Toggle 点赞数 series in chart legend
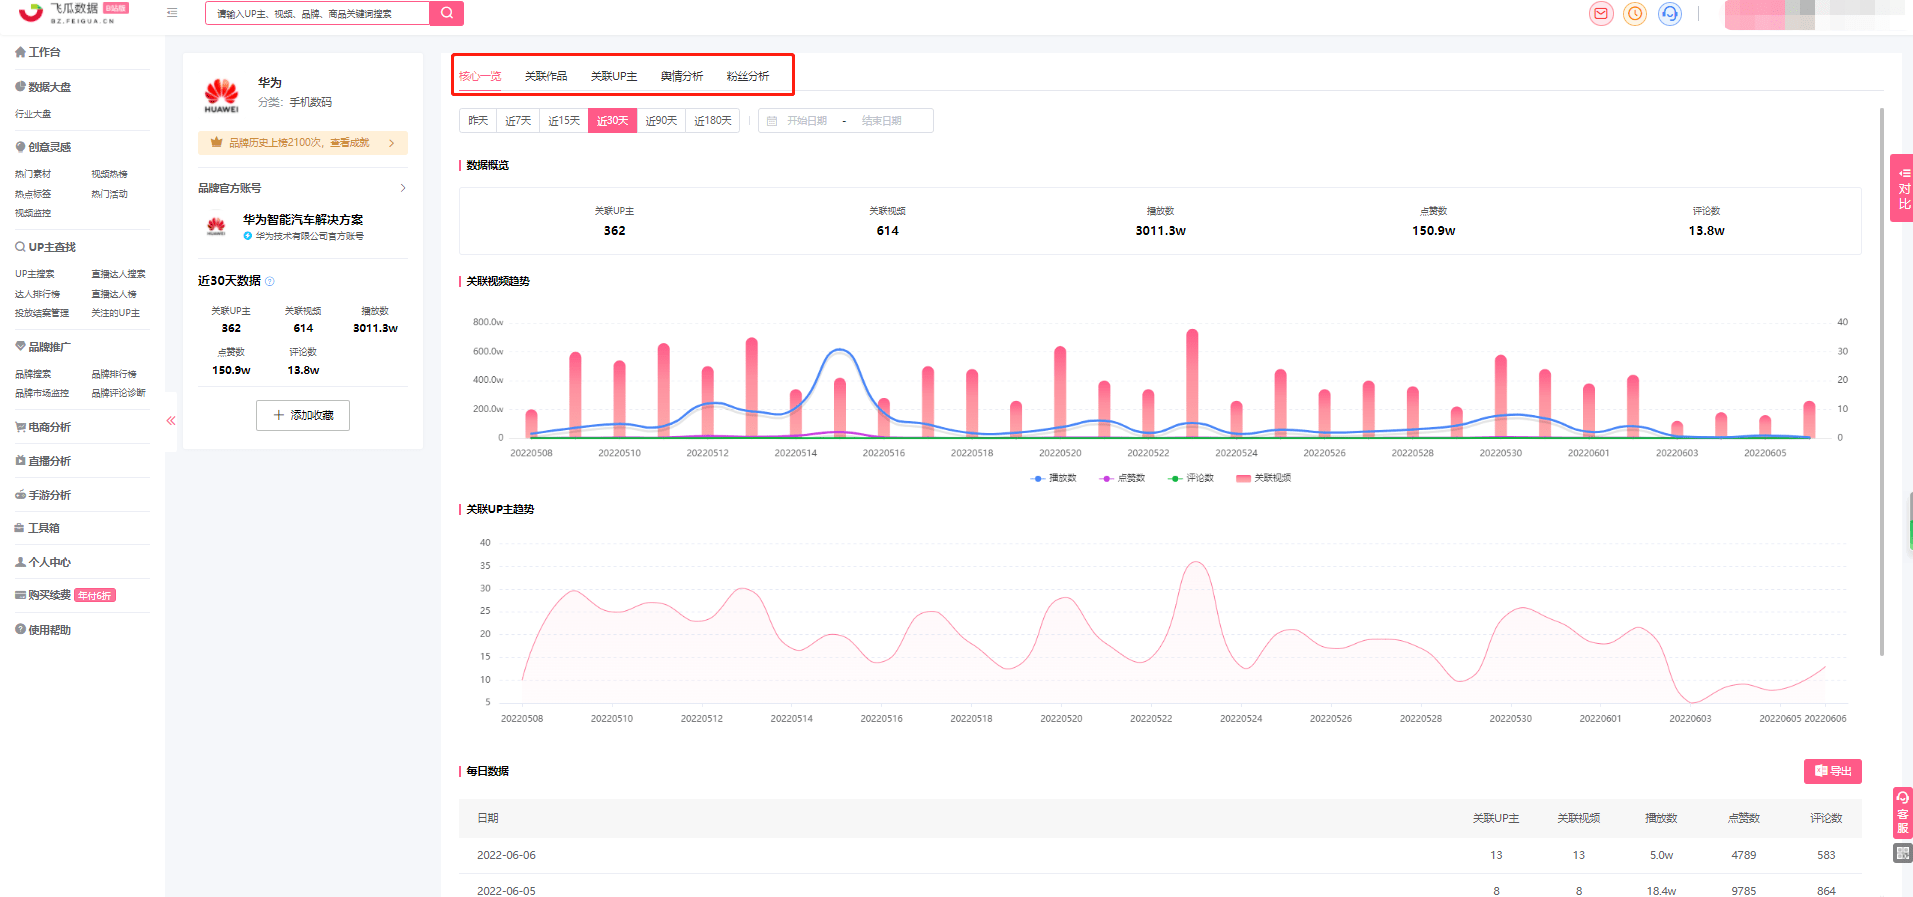1913x897 pixels. click(x=1122, y=478)
